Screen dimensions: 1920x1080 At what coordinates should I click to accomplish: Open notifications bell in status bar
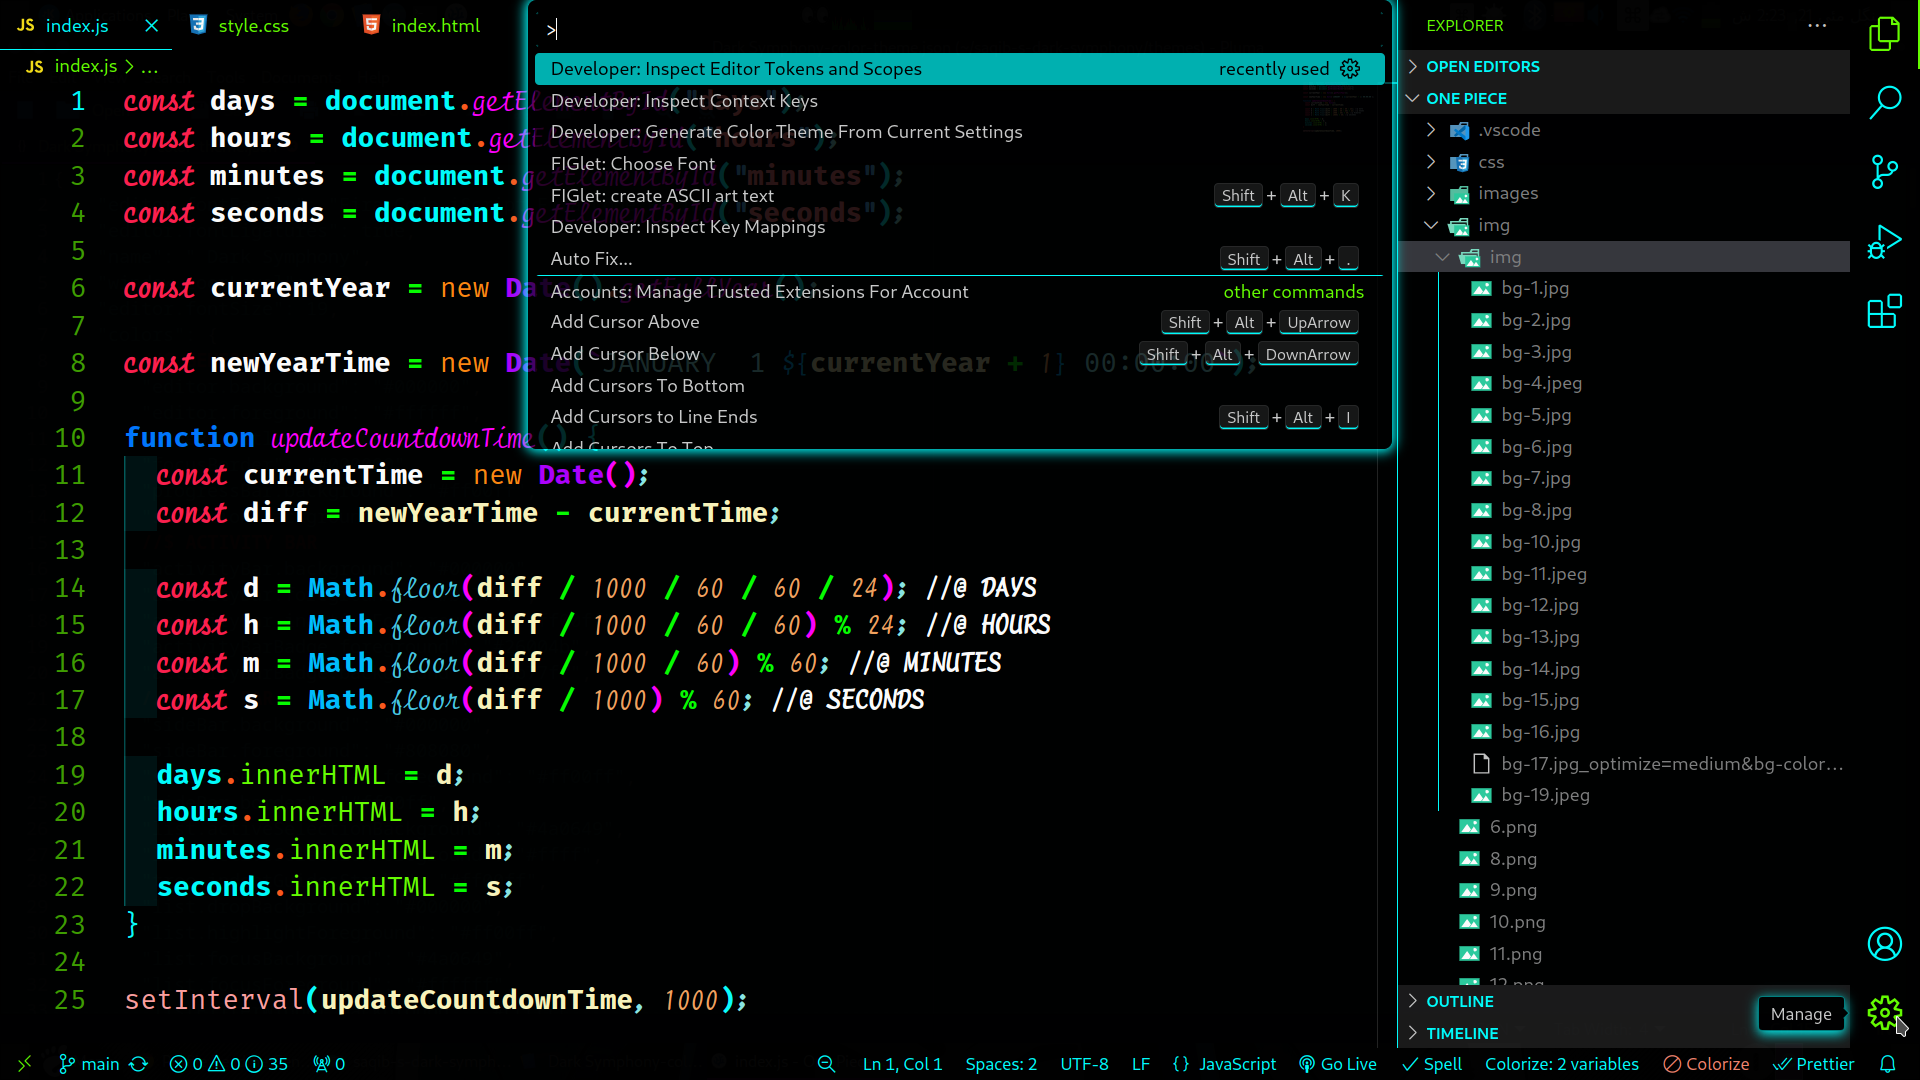pos(1887,1064)
